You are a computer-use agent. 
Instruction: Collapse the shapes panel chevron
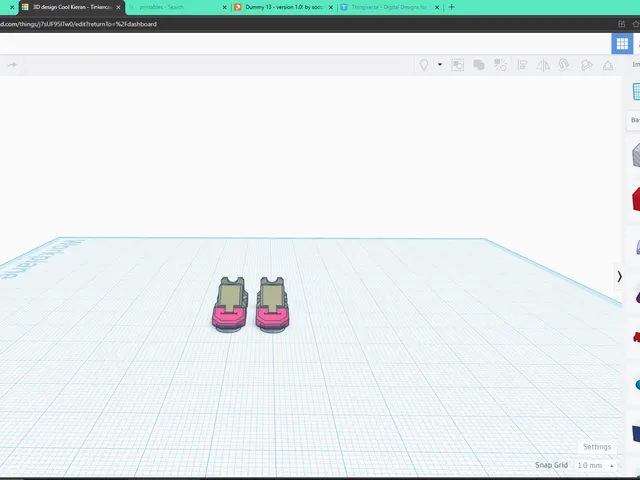tap(619, 276)
